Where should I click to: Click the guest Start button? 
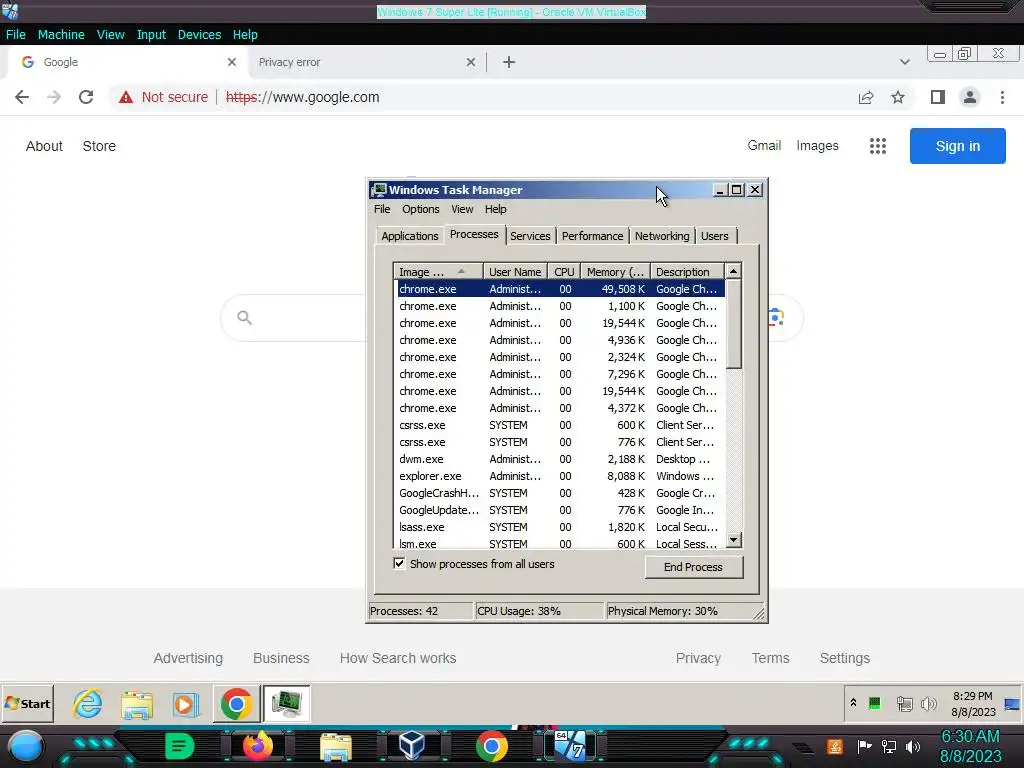click(27, 703)
